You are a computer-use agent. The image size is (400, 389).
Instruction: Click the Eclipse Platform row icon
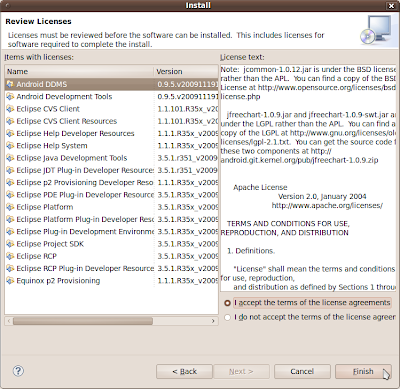(10, 207)
